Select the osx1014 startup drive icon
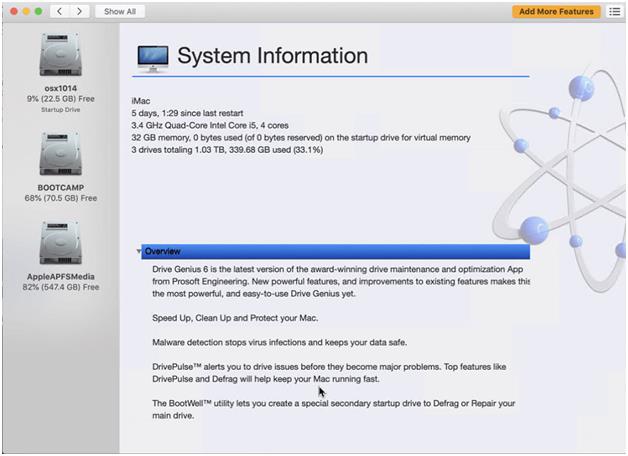Image resolution: width=628 pixels, height=456 pixels. click(x=60, y=55)
